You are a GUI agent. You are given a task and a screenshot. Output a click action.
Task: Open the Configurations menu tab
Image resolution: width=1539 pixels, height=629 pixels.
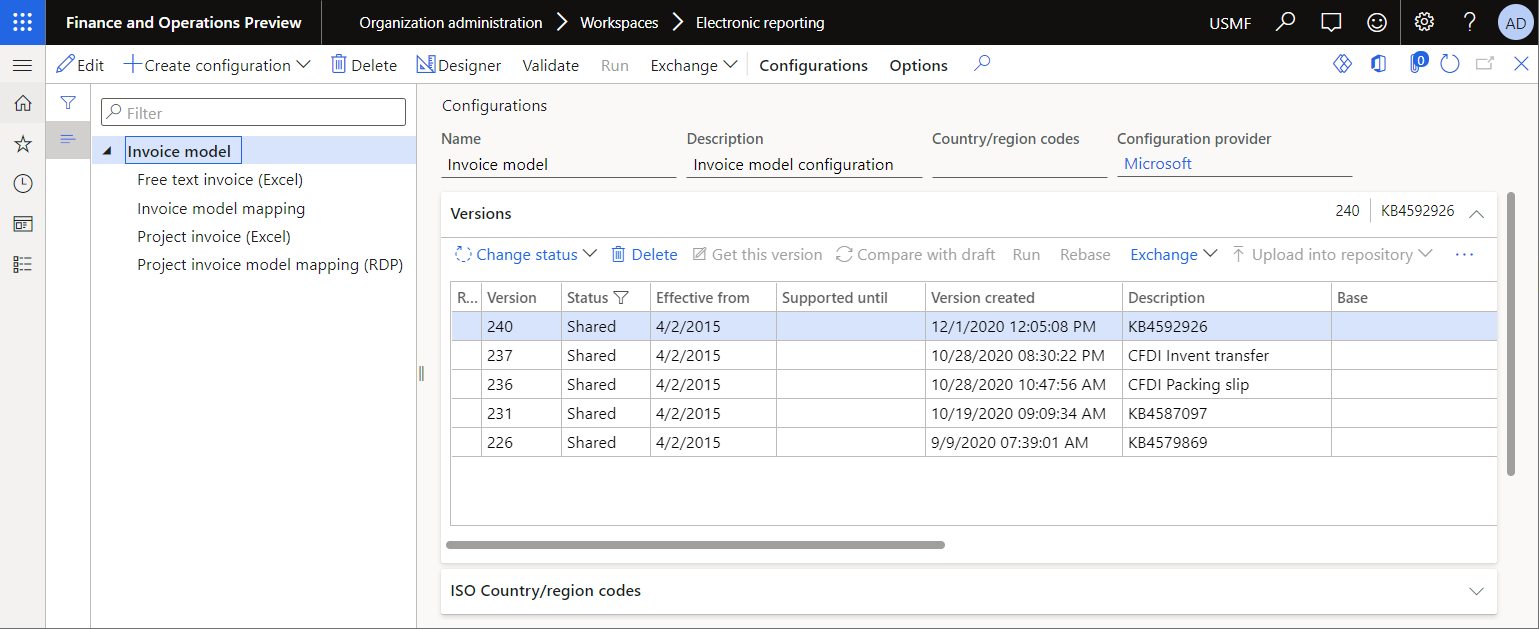point(813,64)
